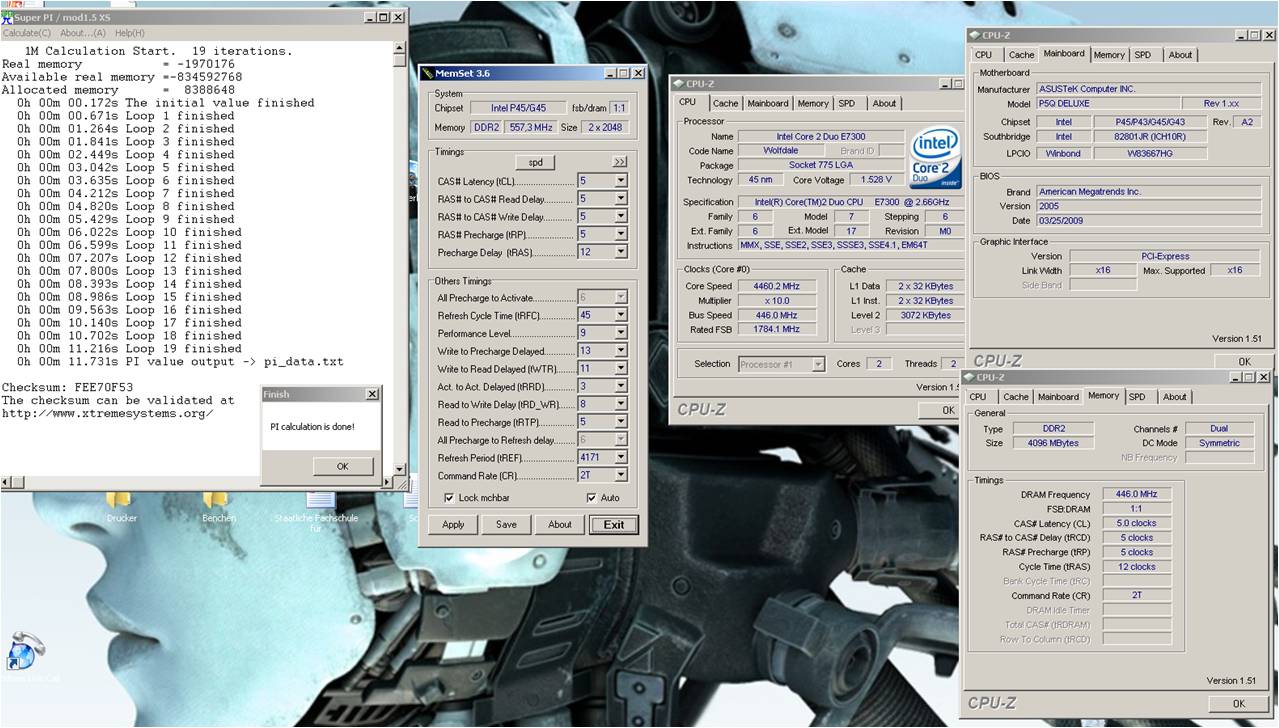Click the Checksum: FEE70F53 line

click(x=67, y=387)
